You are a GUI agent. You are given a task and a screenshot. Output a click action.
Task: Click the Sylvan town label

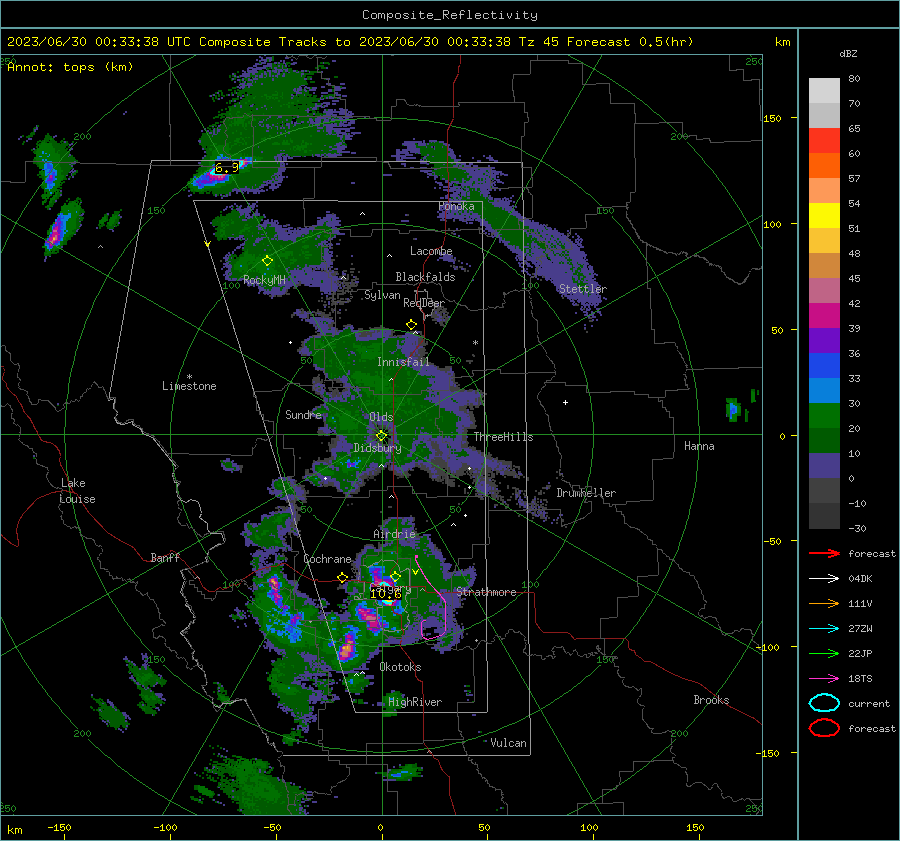(382, 295)
